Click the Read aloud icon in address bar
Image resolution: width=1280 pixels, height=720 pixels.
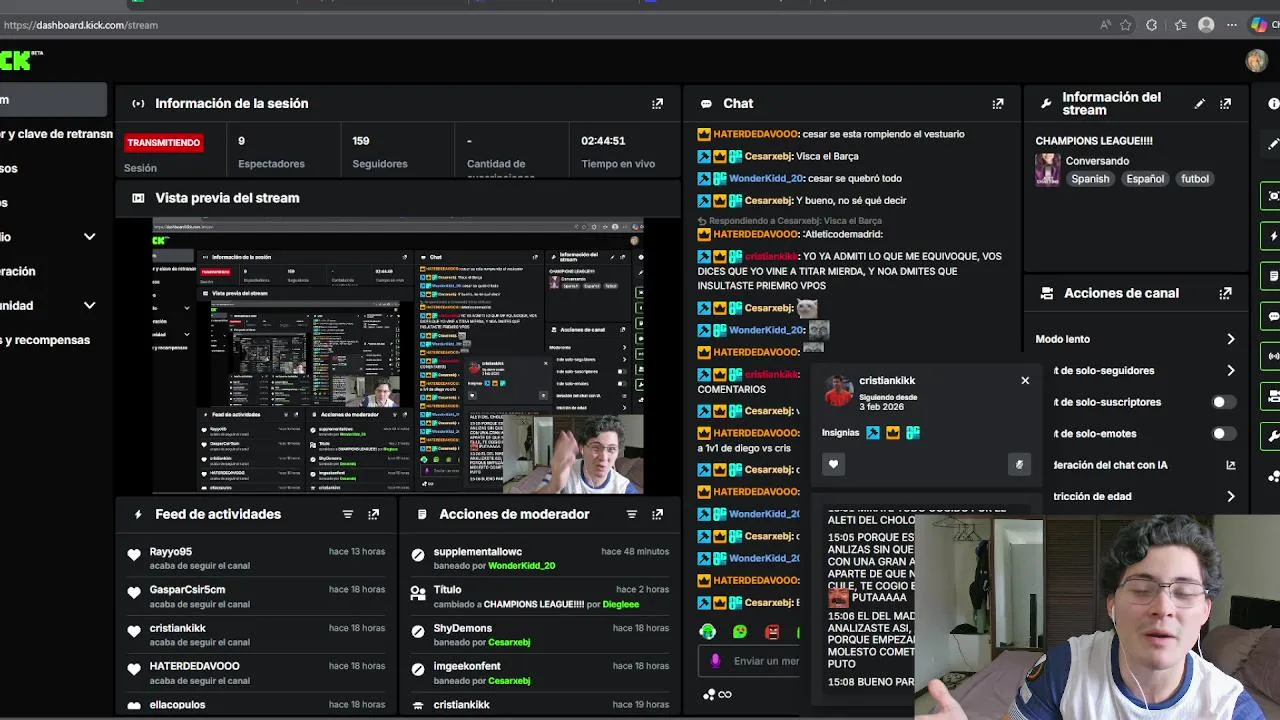(x=1104, y=25)
